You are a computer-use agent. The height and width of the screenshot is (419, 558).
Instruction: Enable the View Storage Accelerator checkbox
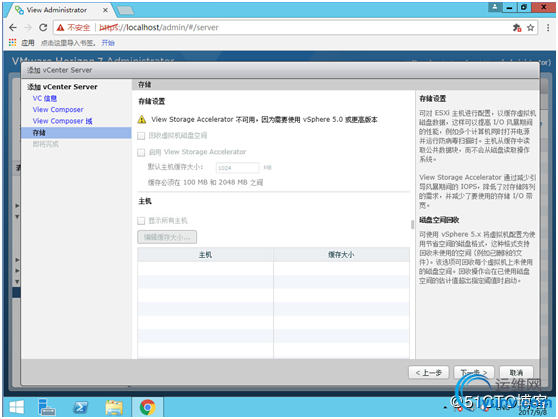coord(141,152)
